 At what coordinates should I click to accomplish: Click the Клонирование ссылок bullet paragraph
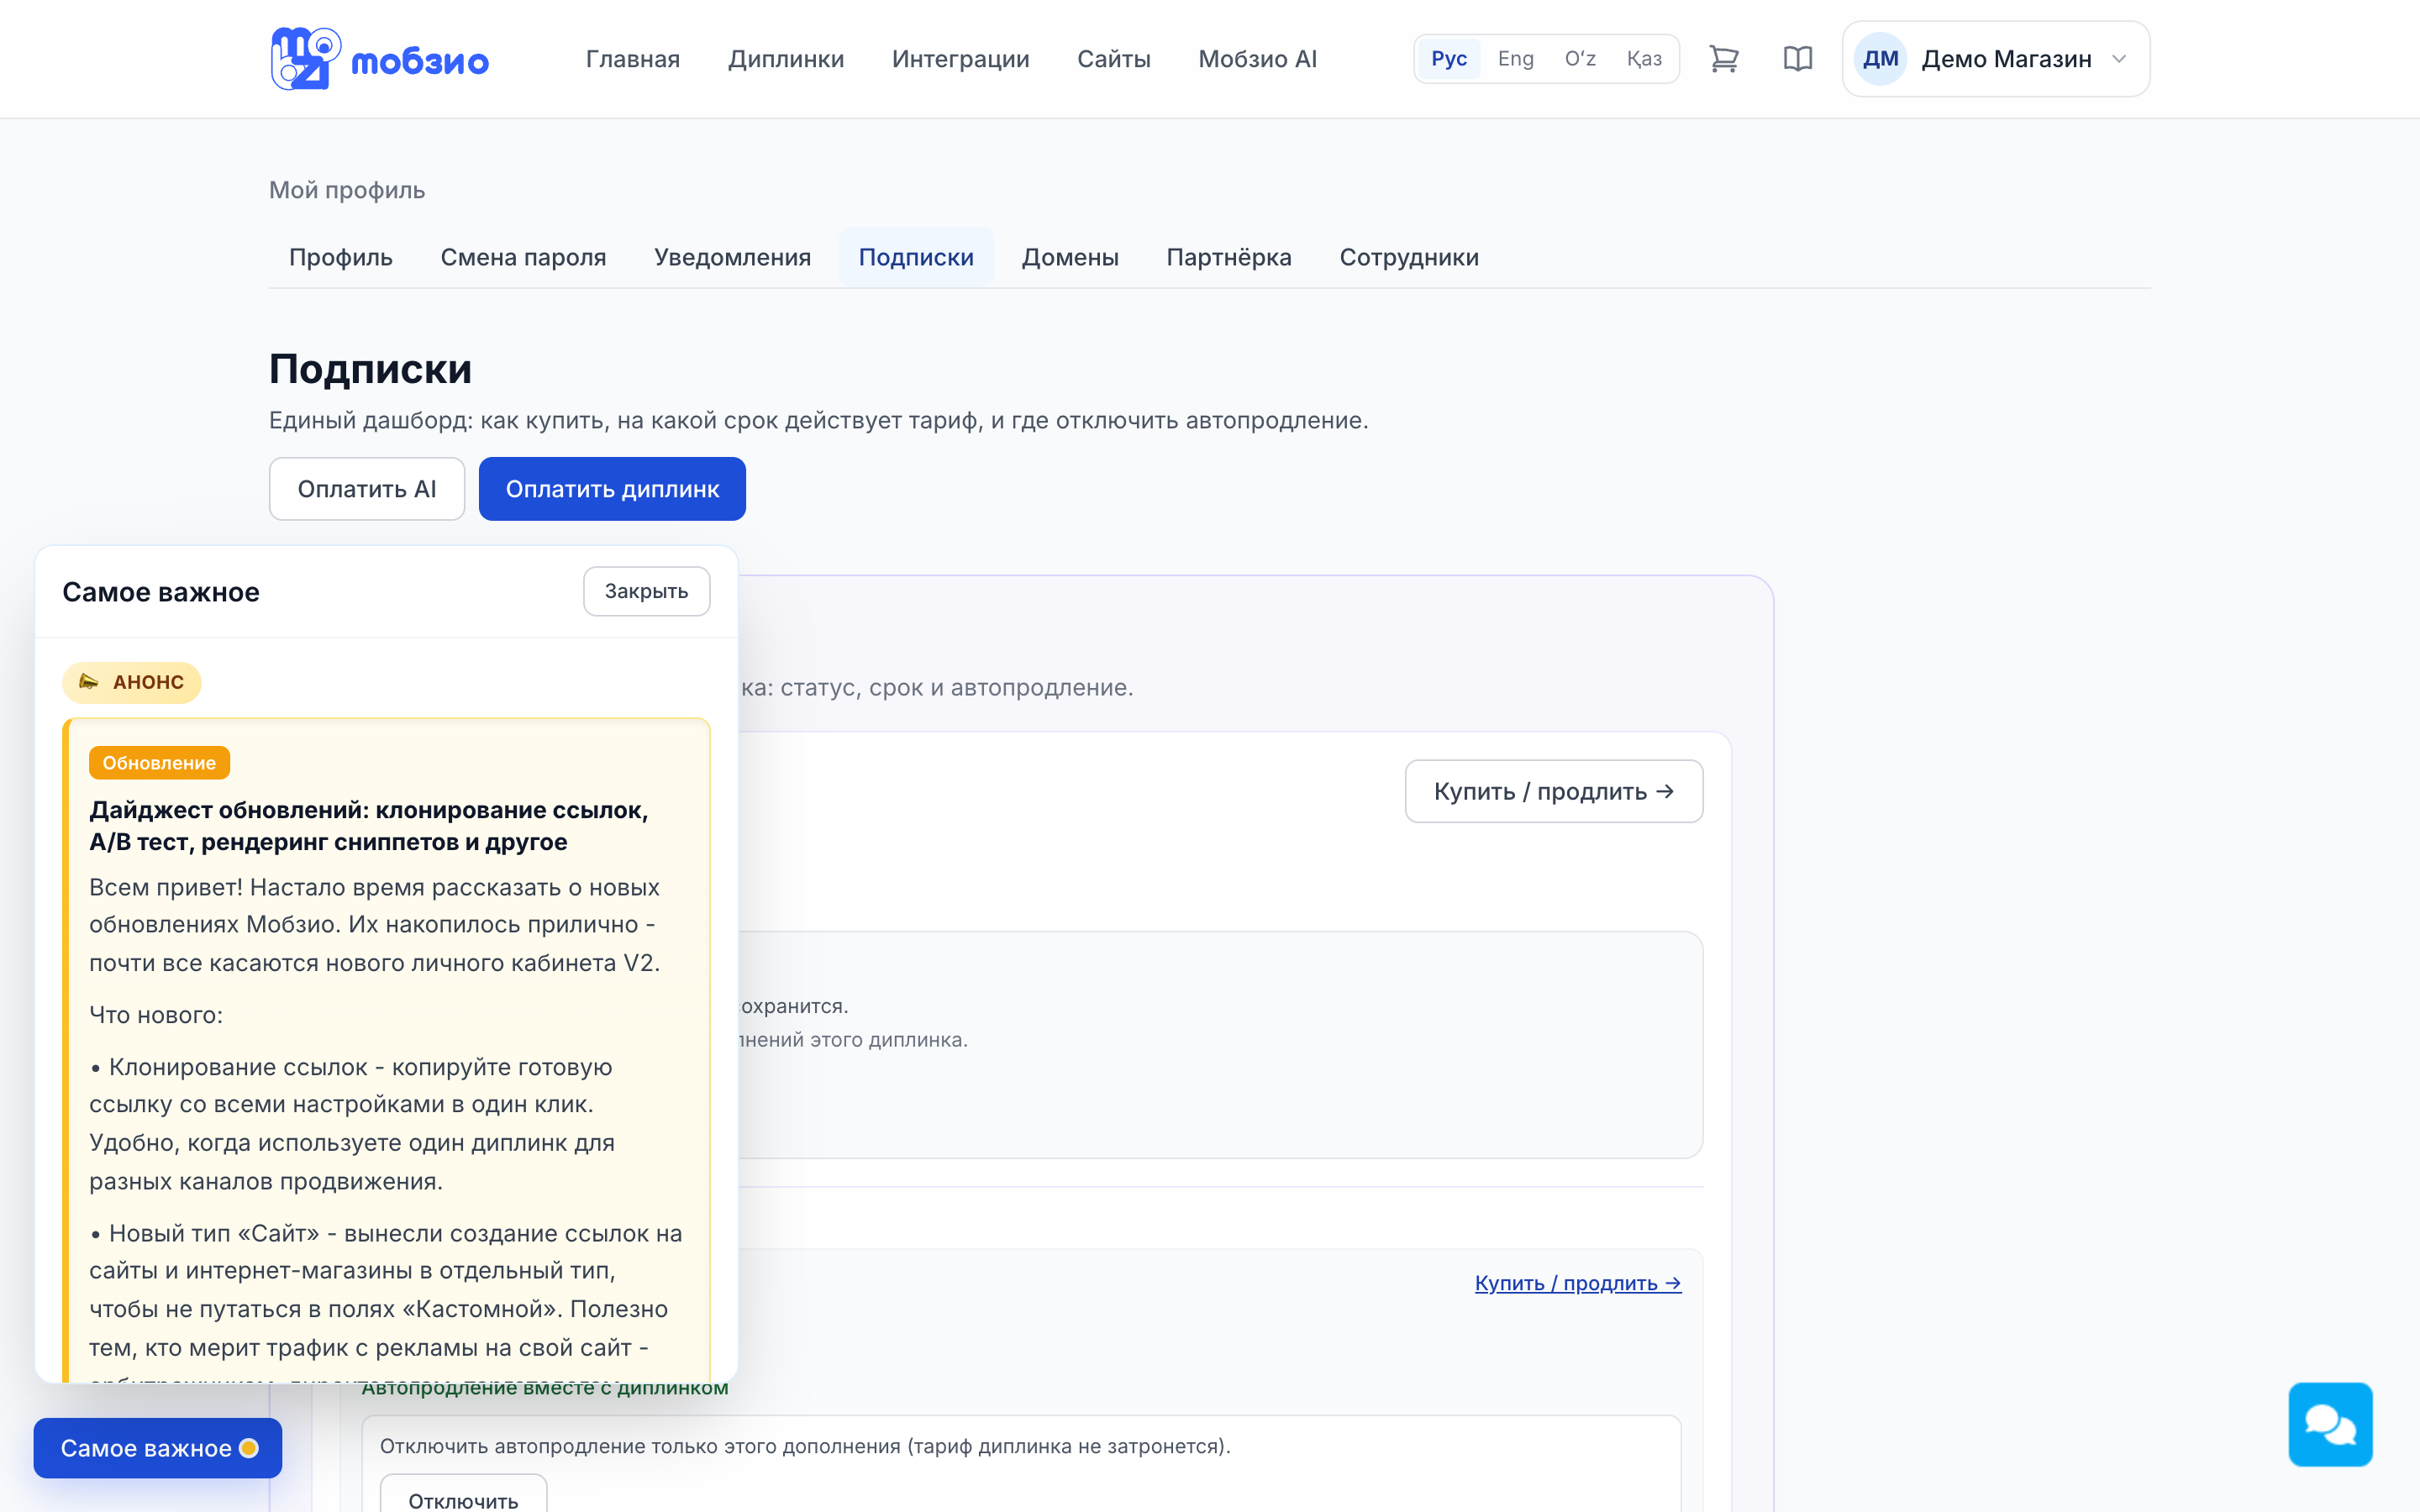click(352, 1124)
